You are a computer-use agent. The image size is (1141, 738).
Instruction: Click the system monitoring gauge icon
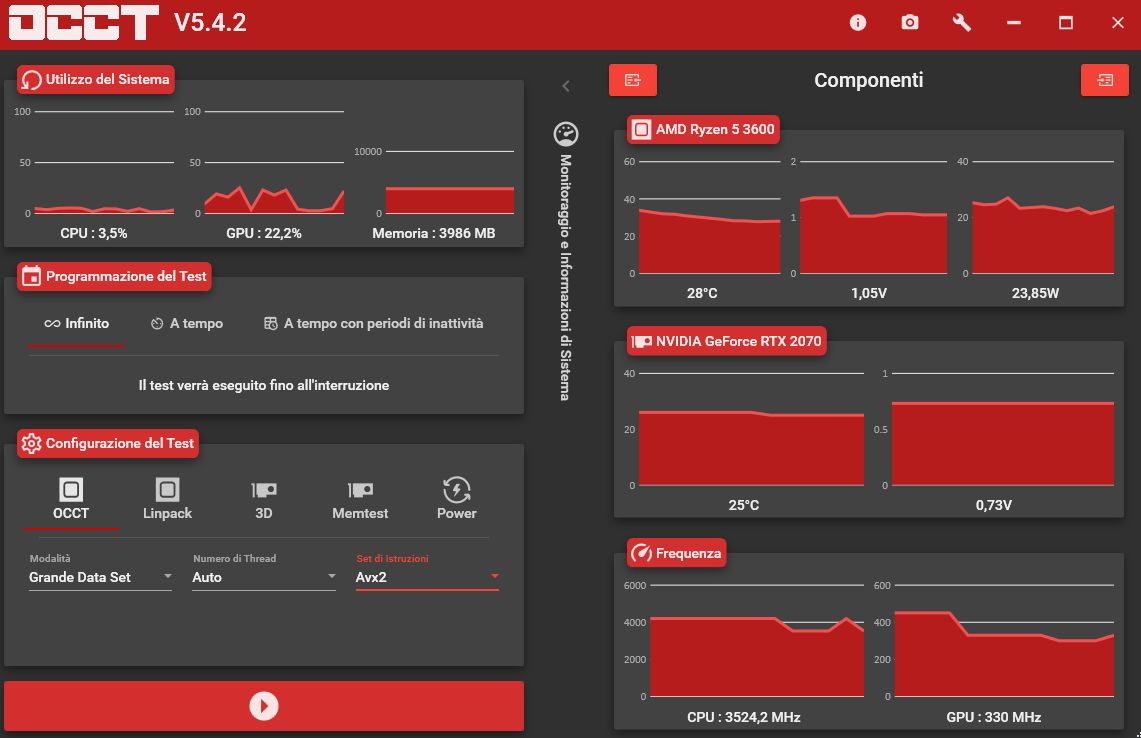(x=566, y=134)
